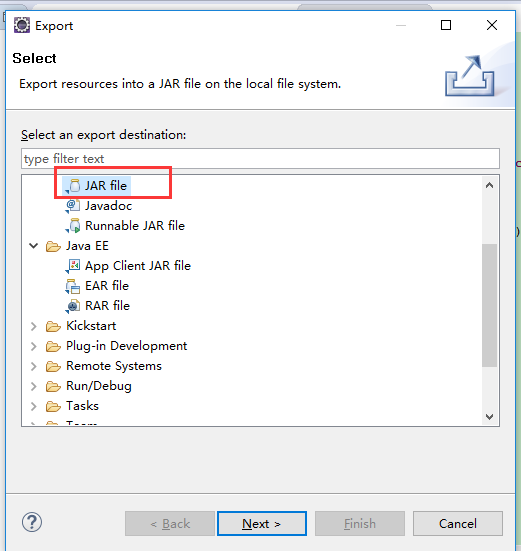521x551 pixels.
Task: Expand the Run/Debug category
Action: (34, 387)
